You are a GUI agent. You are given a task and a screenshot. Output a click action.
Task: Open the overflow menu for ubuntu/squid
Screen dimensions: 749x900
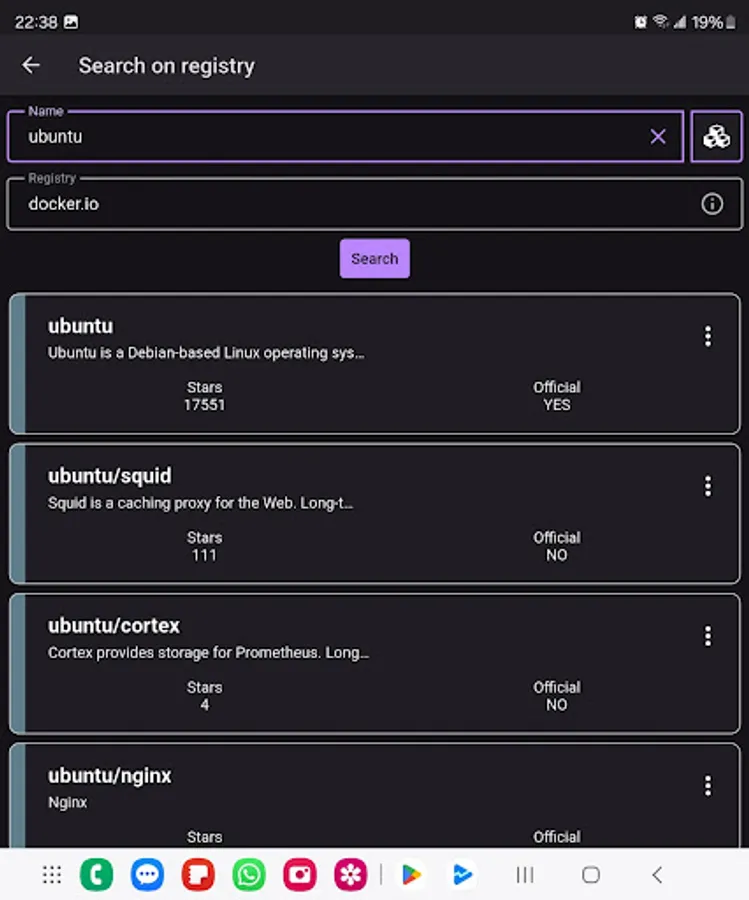[708, 486]
